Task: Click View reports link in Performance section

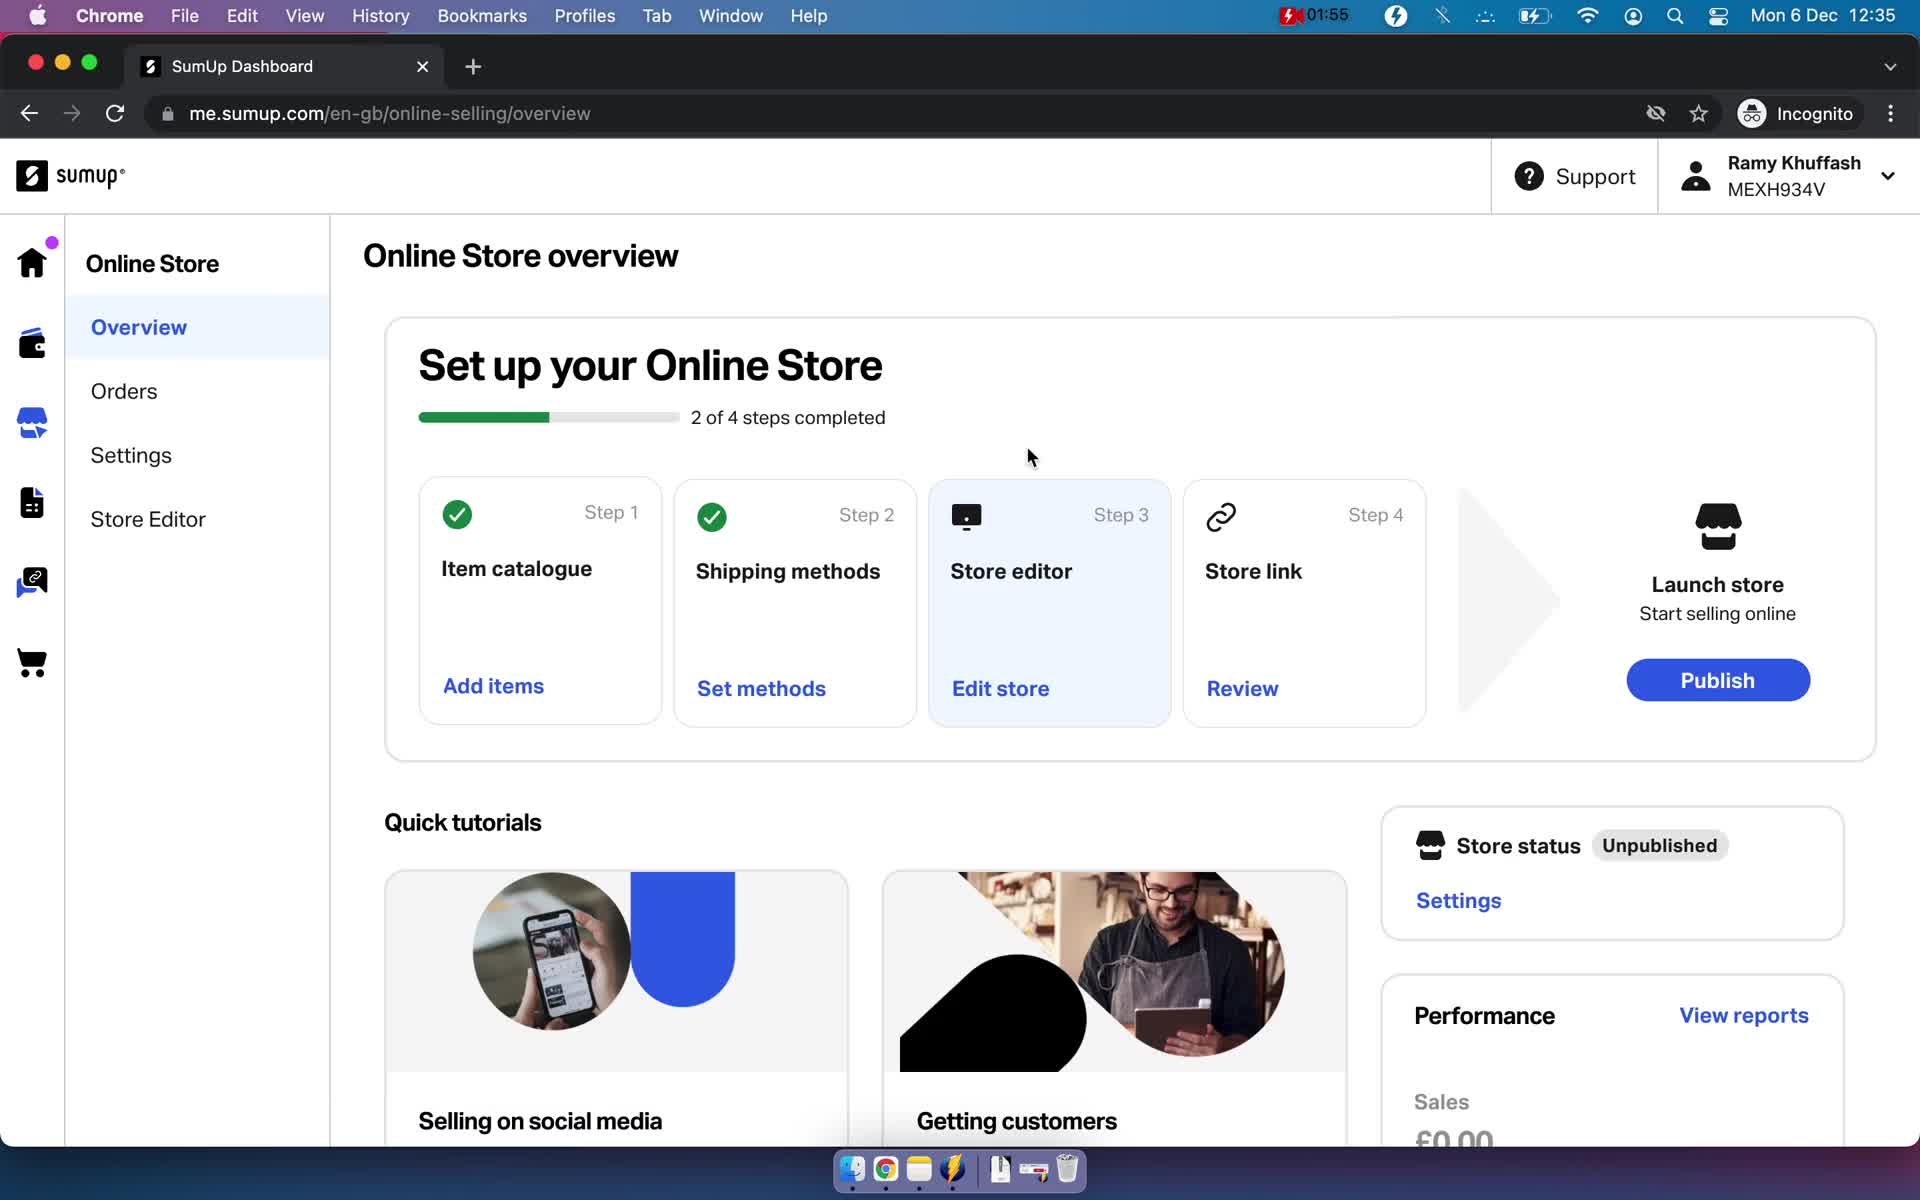Action: coord(1744,1015)
